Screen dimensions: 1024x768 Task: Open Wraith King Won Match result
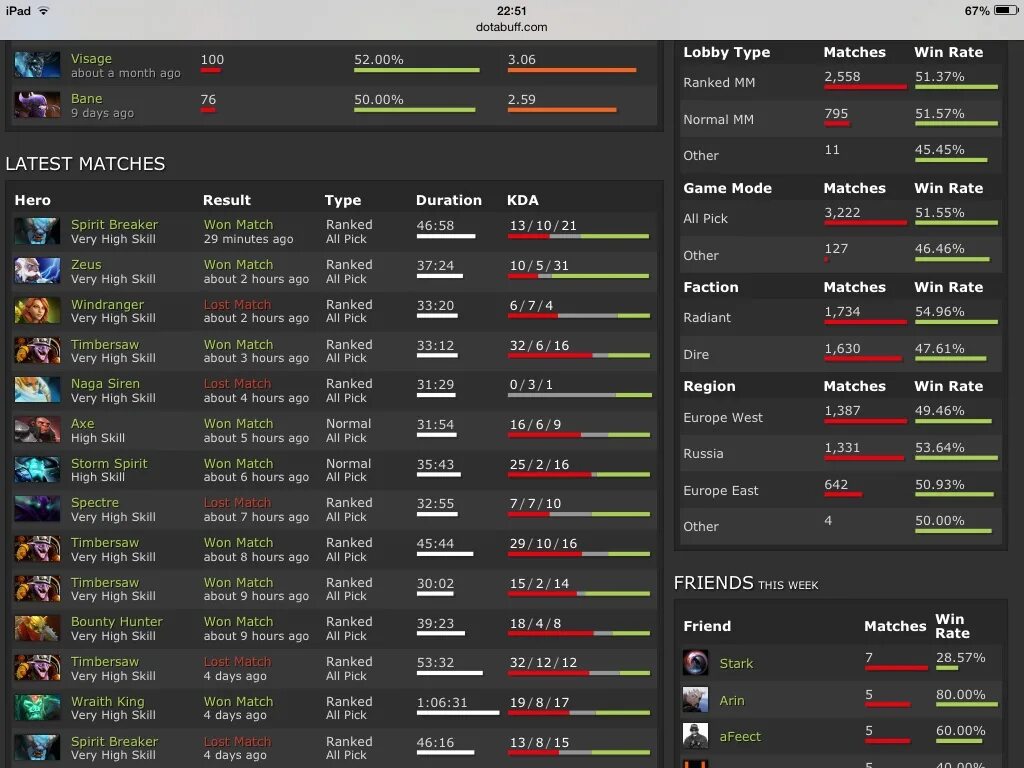[238, 701]
